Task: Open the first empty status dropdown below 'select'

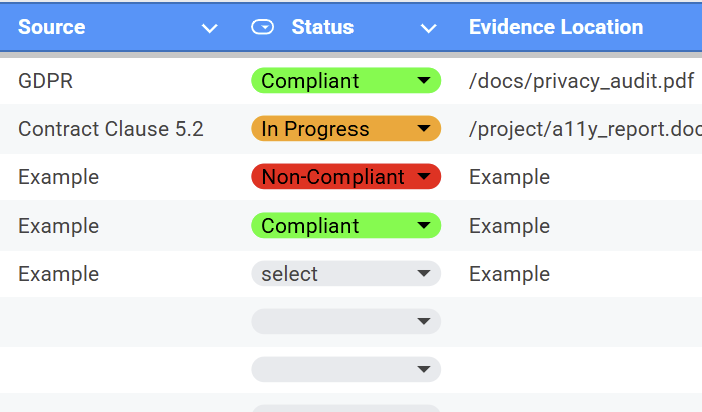Action: pos(346,322)
